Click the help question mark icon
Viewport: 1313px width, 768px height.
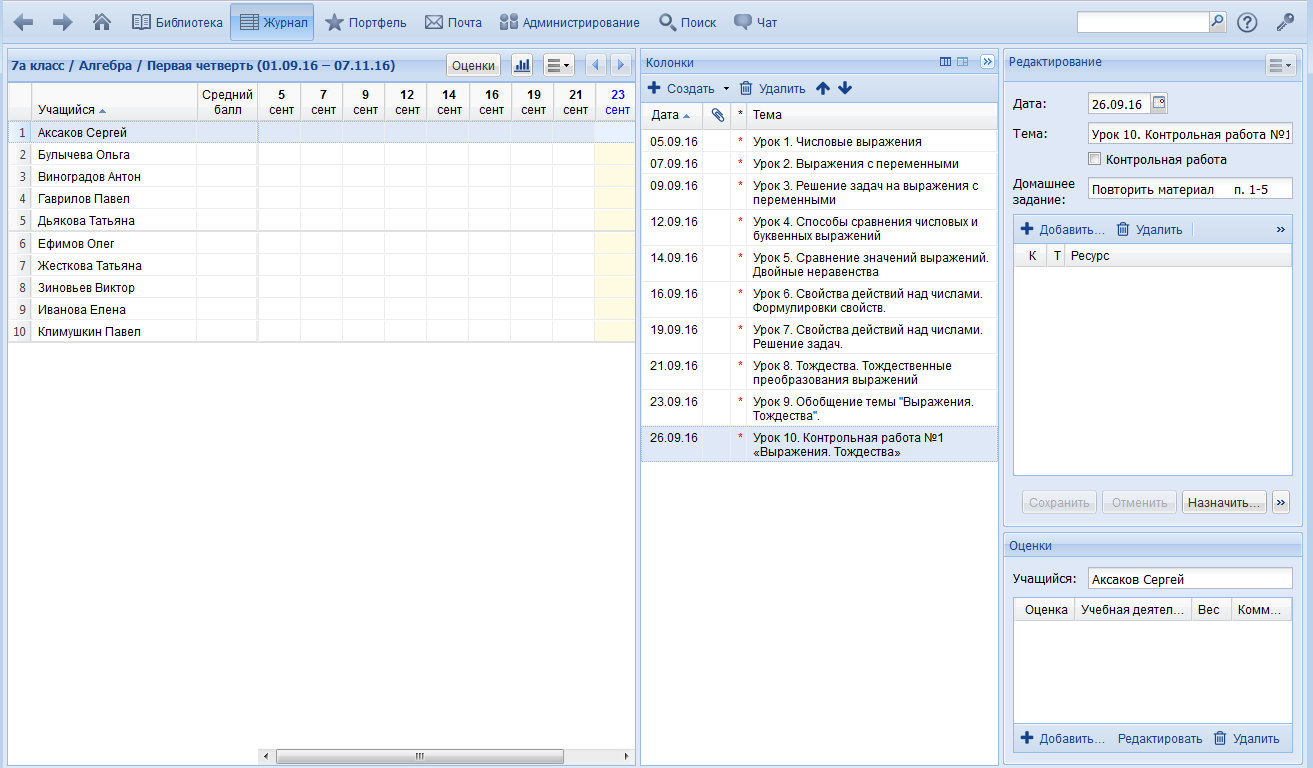tap(1247, 22)
